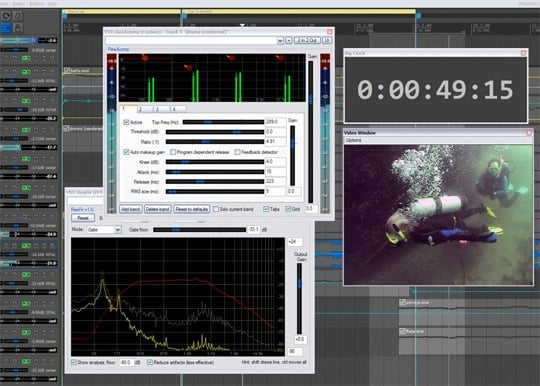The width and height of the screenshot is (540, 386).
Task: Open the Options menu in Video Window
Action: coord(353,140)
